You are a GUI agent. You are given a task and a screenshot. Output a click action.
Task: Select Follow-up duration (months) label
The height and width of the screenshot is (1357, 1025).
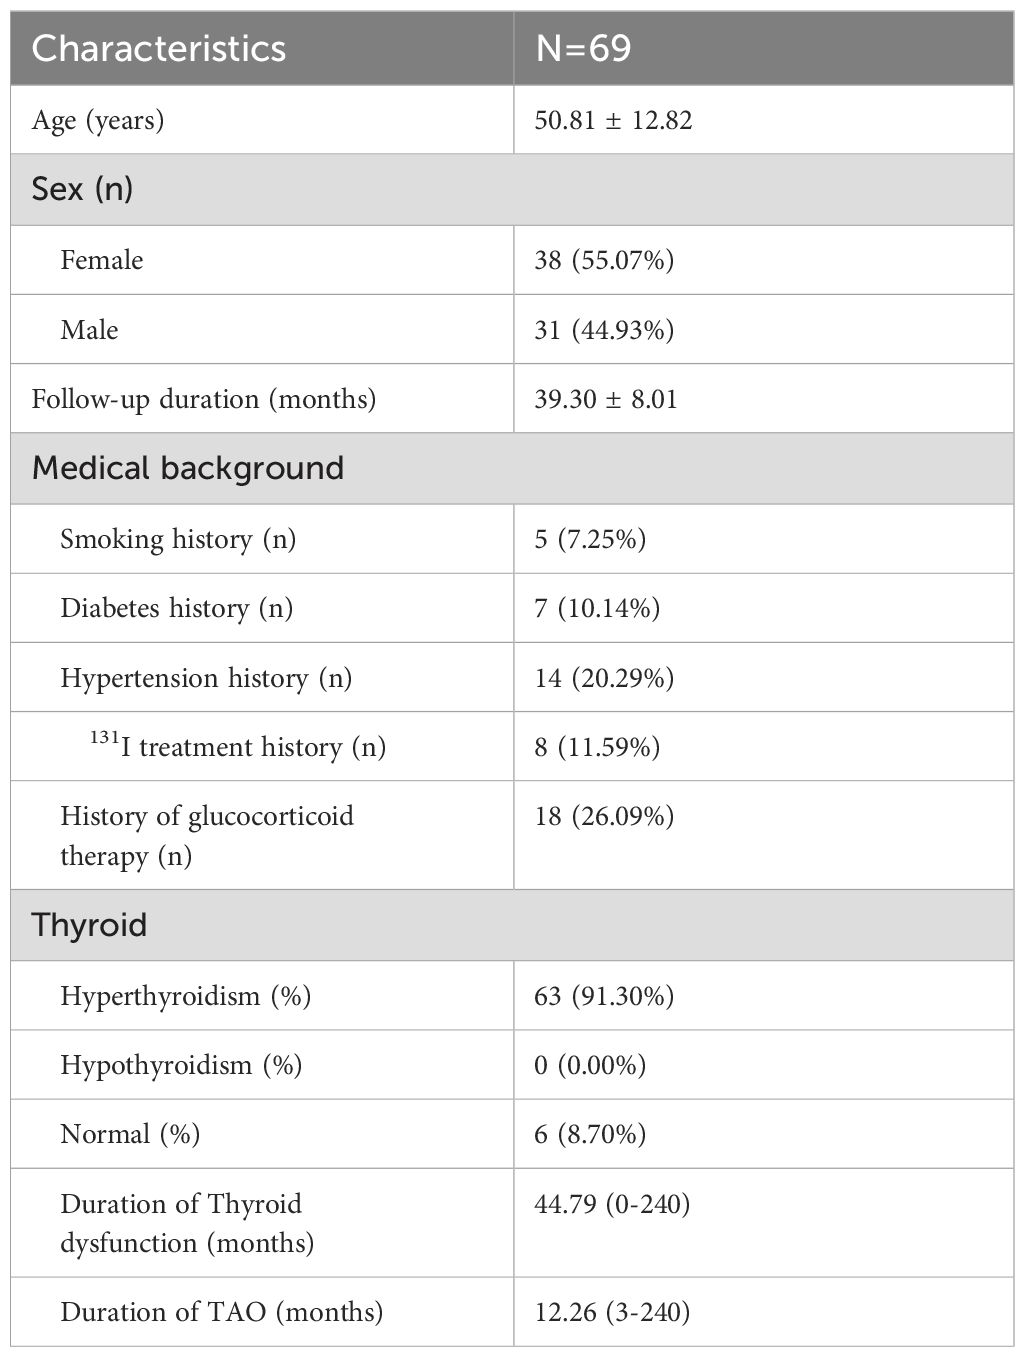tap(204, 399)
